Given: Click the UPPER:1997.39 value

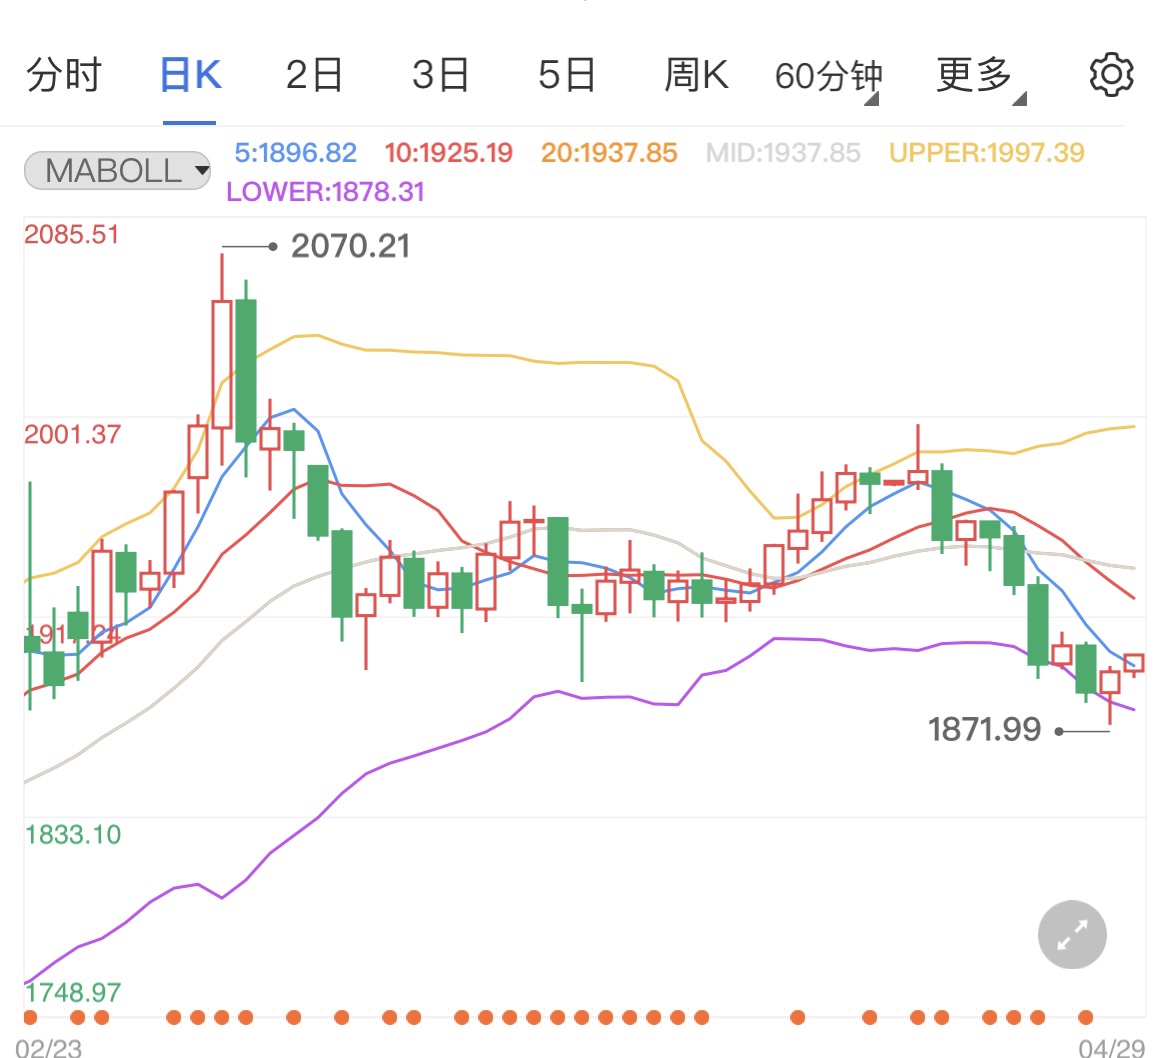Looking at the screenshot, I should (x=986, y=153).
